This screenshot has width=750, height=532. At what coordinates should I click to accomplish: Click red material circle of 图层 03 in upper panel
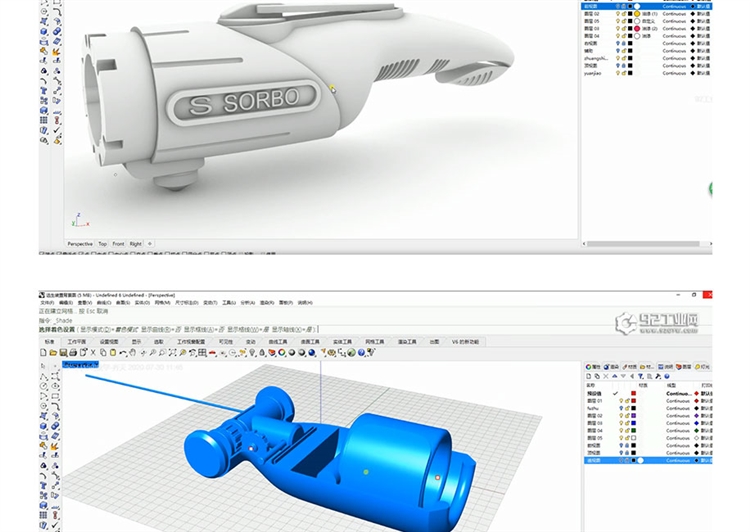(637, 28)
